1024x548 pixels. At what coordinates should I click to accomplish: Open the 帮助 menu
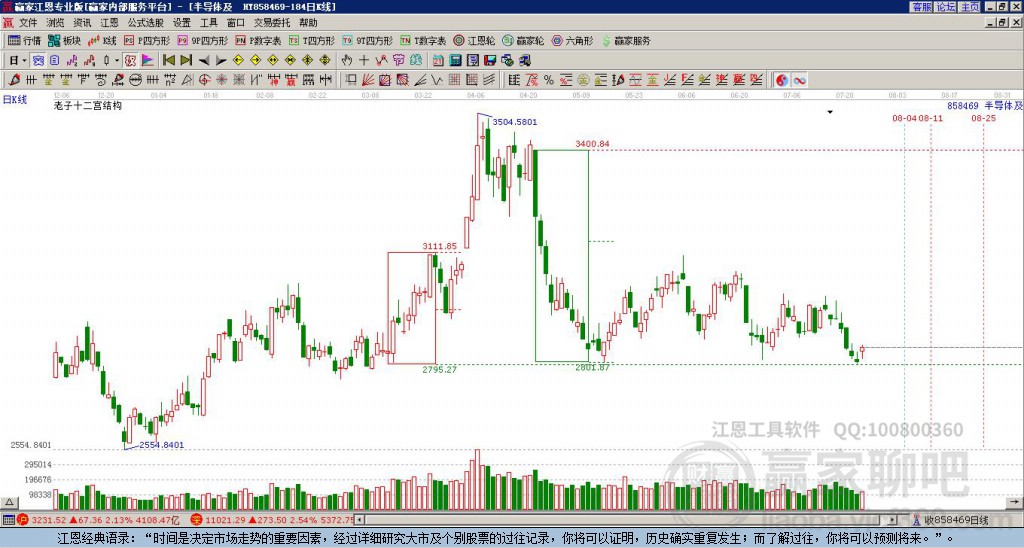pyautogui.click(x=308, y=23)
